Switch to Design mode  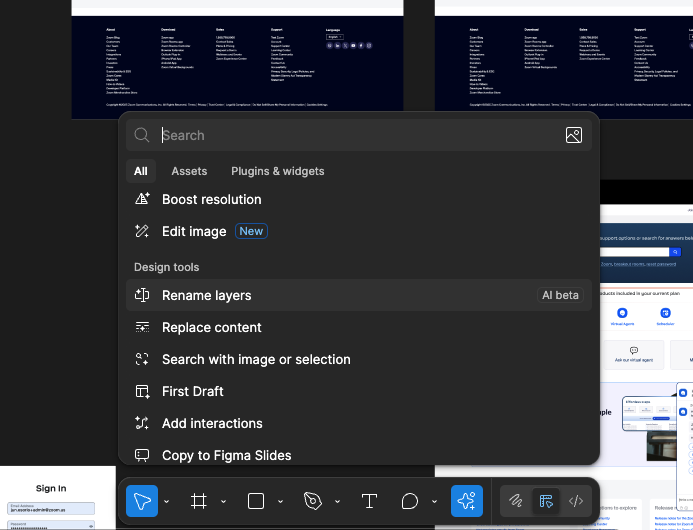coord(546,501)
